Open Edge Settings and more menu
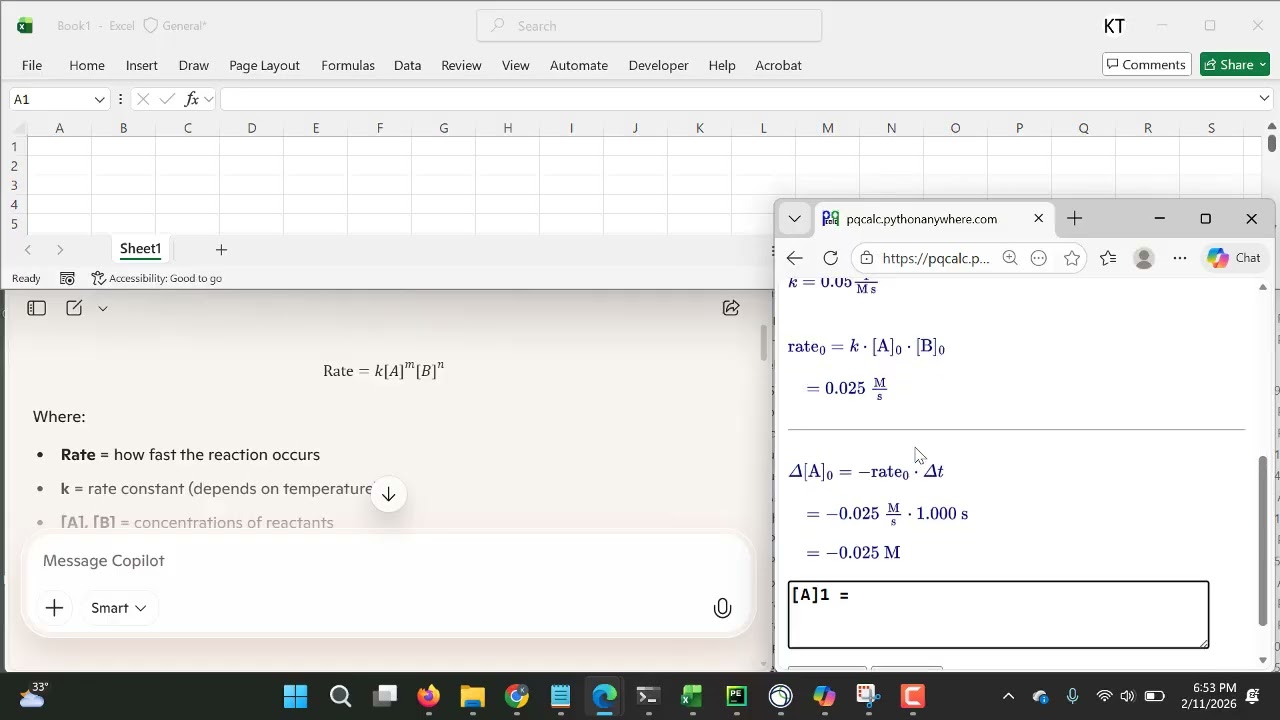The height and width of the screenshot is (720, 1280). pos(1180,258)
